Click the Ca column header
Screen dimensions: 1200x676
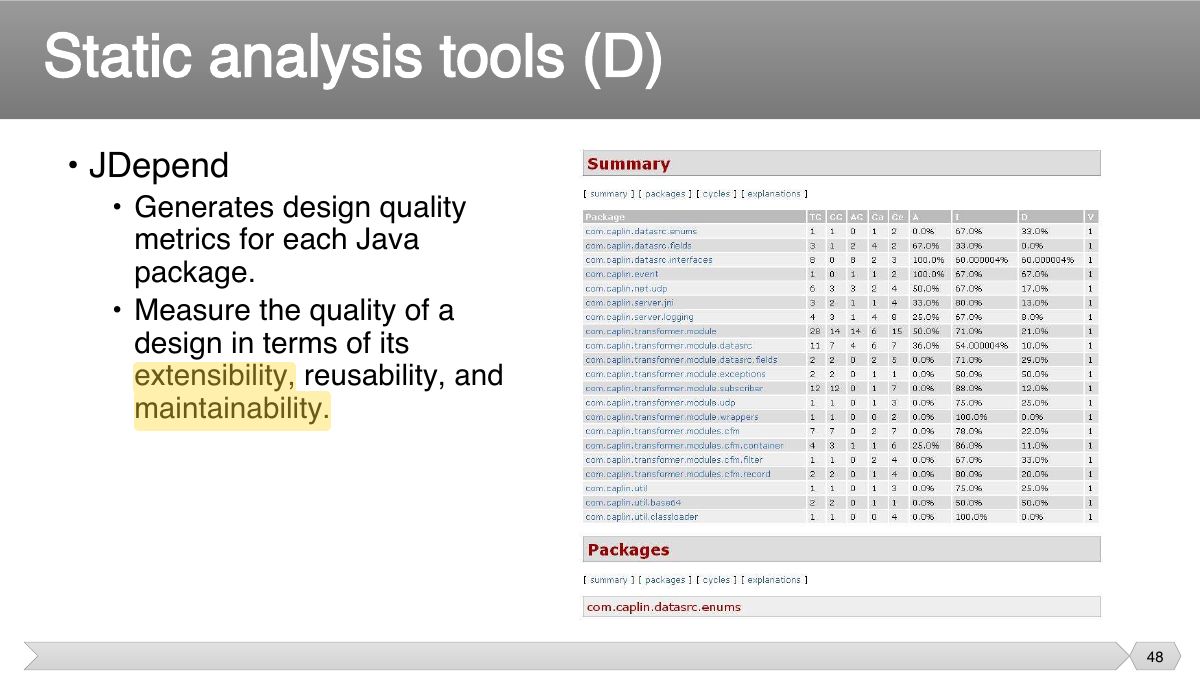tap(876, 216)
